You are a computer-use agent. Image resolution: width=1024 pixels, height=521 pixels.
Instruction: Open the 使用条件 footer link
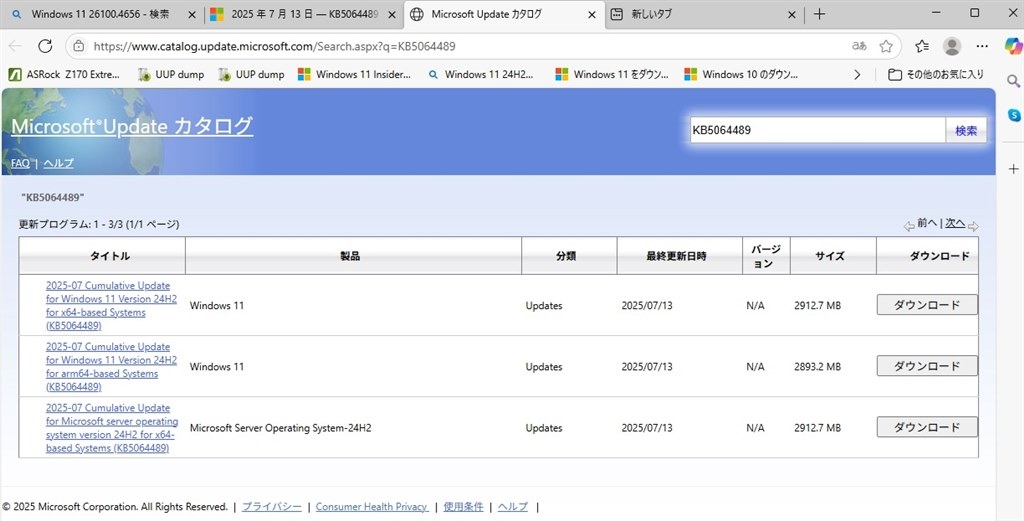(x=463, y=507)
